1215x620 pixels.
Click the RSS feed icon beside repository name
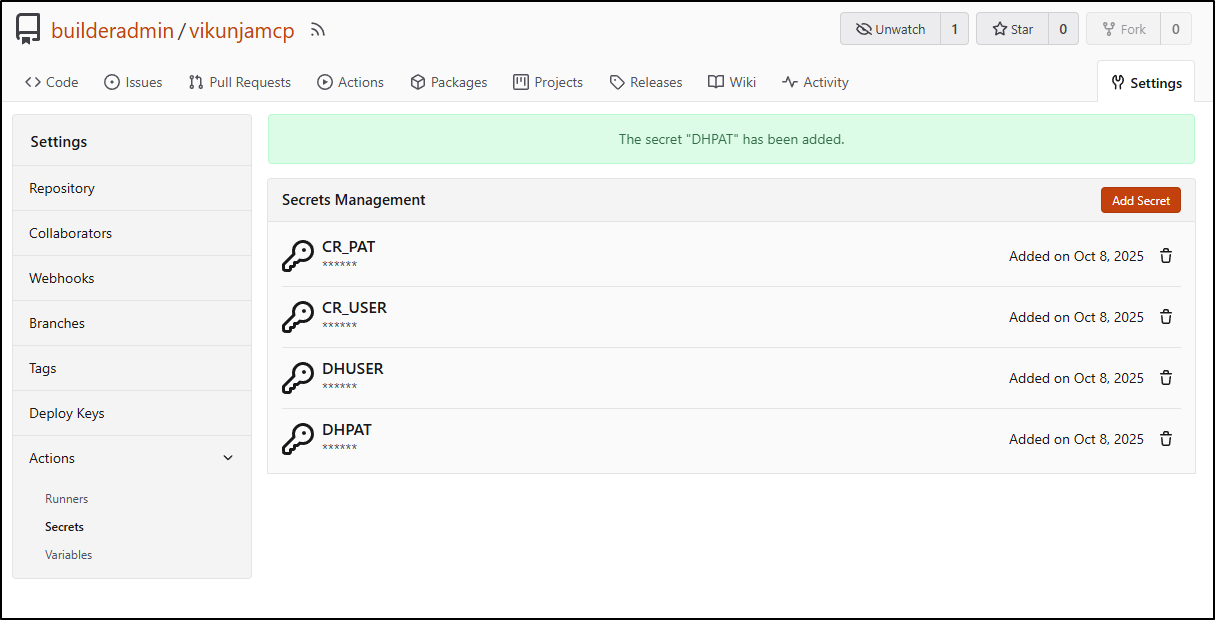318,30
